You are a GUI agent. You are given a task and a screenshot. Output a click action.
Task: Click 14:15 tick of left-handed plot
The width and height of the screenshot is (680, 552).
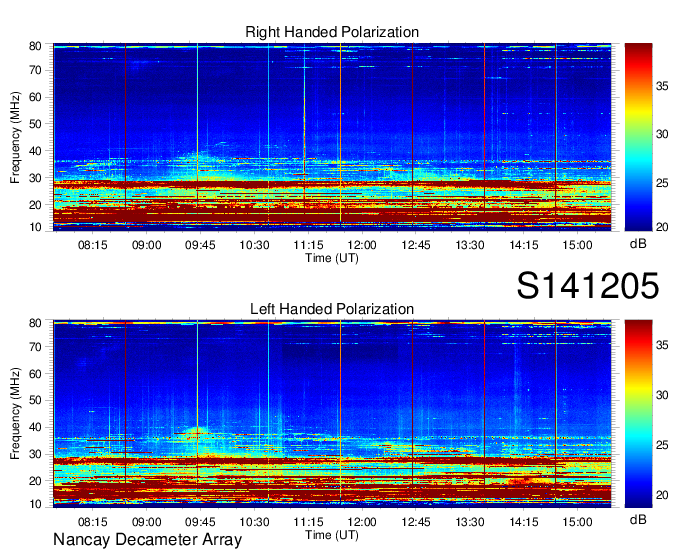point(524,522)
